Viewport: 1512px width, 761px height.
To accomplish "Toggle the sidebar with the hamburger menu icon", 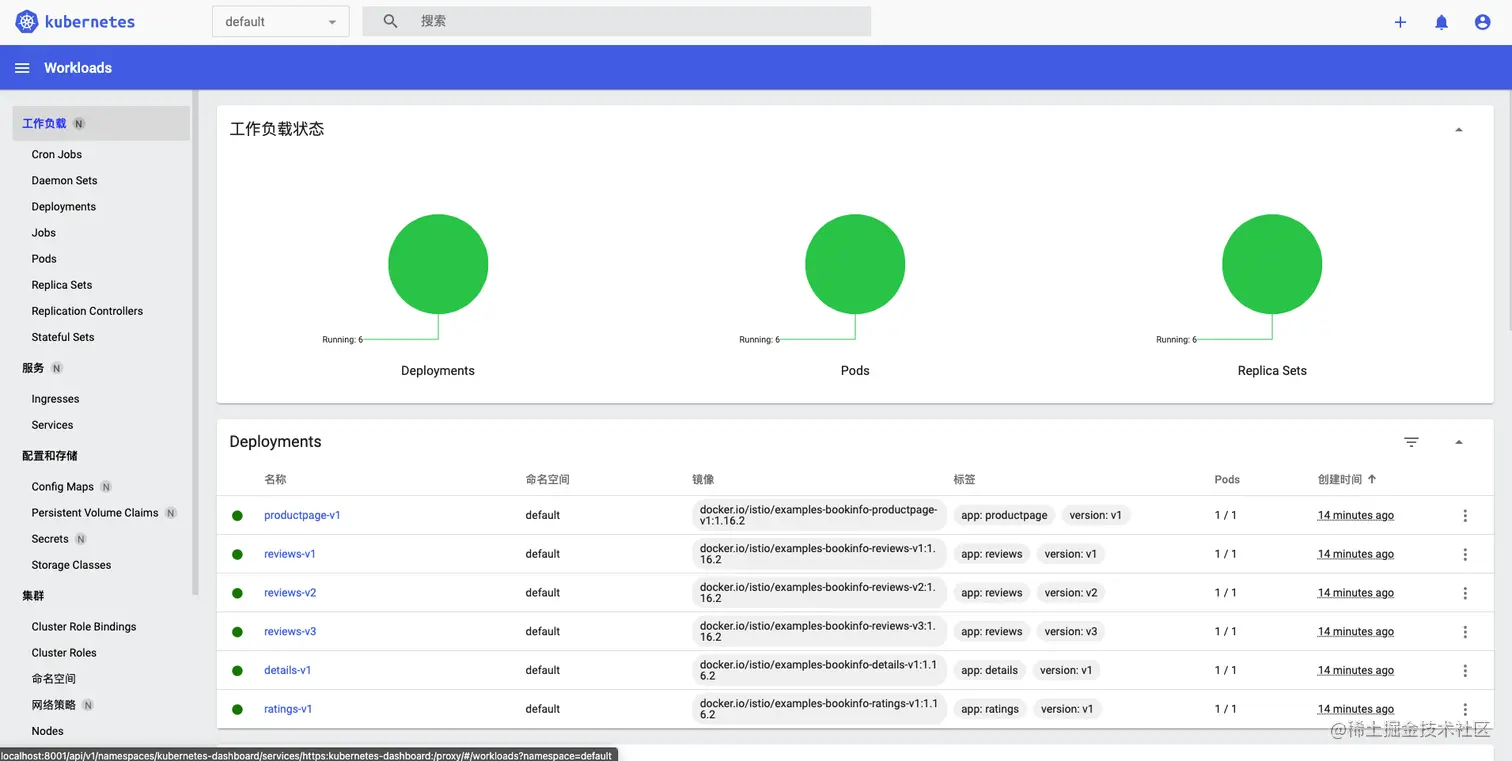I will point(22,67).
